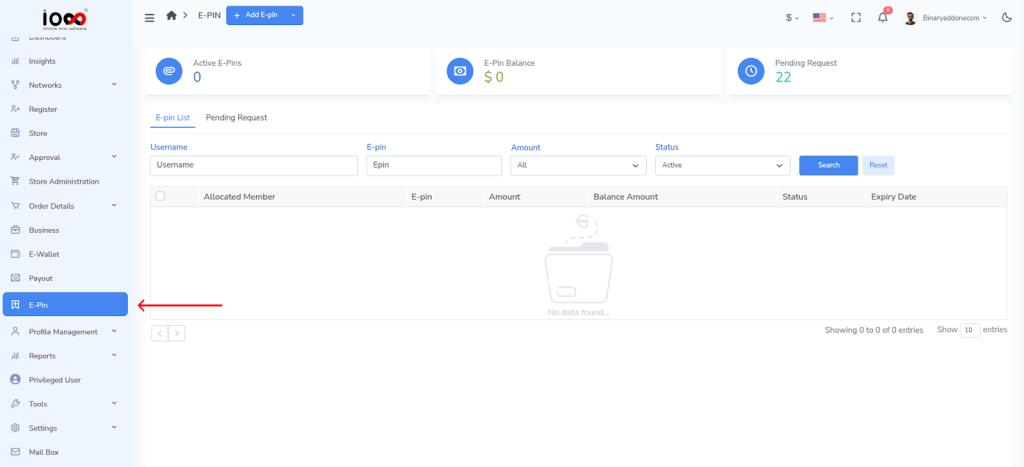The width and height of the screenshot is (1024, 467).
Task: Open the language flag selector
Action: (823, 17)
